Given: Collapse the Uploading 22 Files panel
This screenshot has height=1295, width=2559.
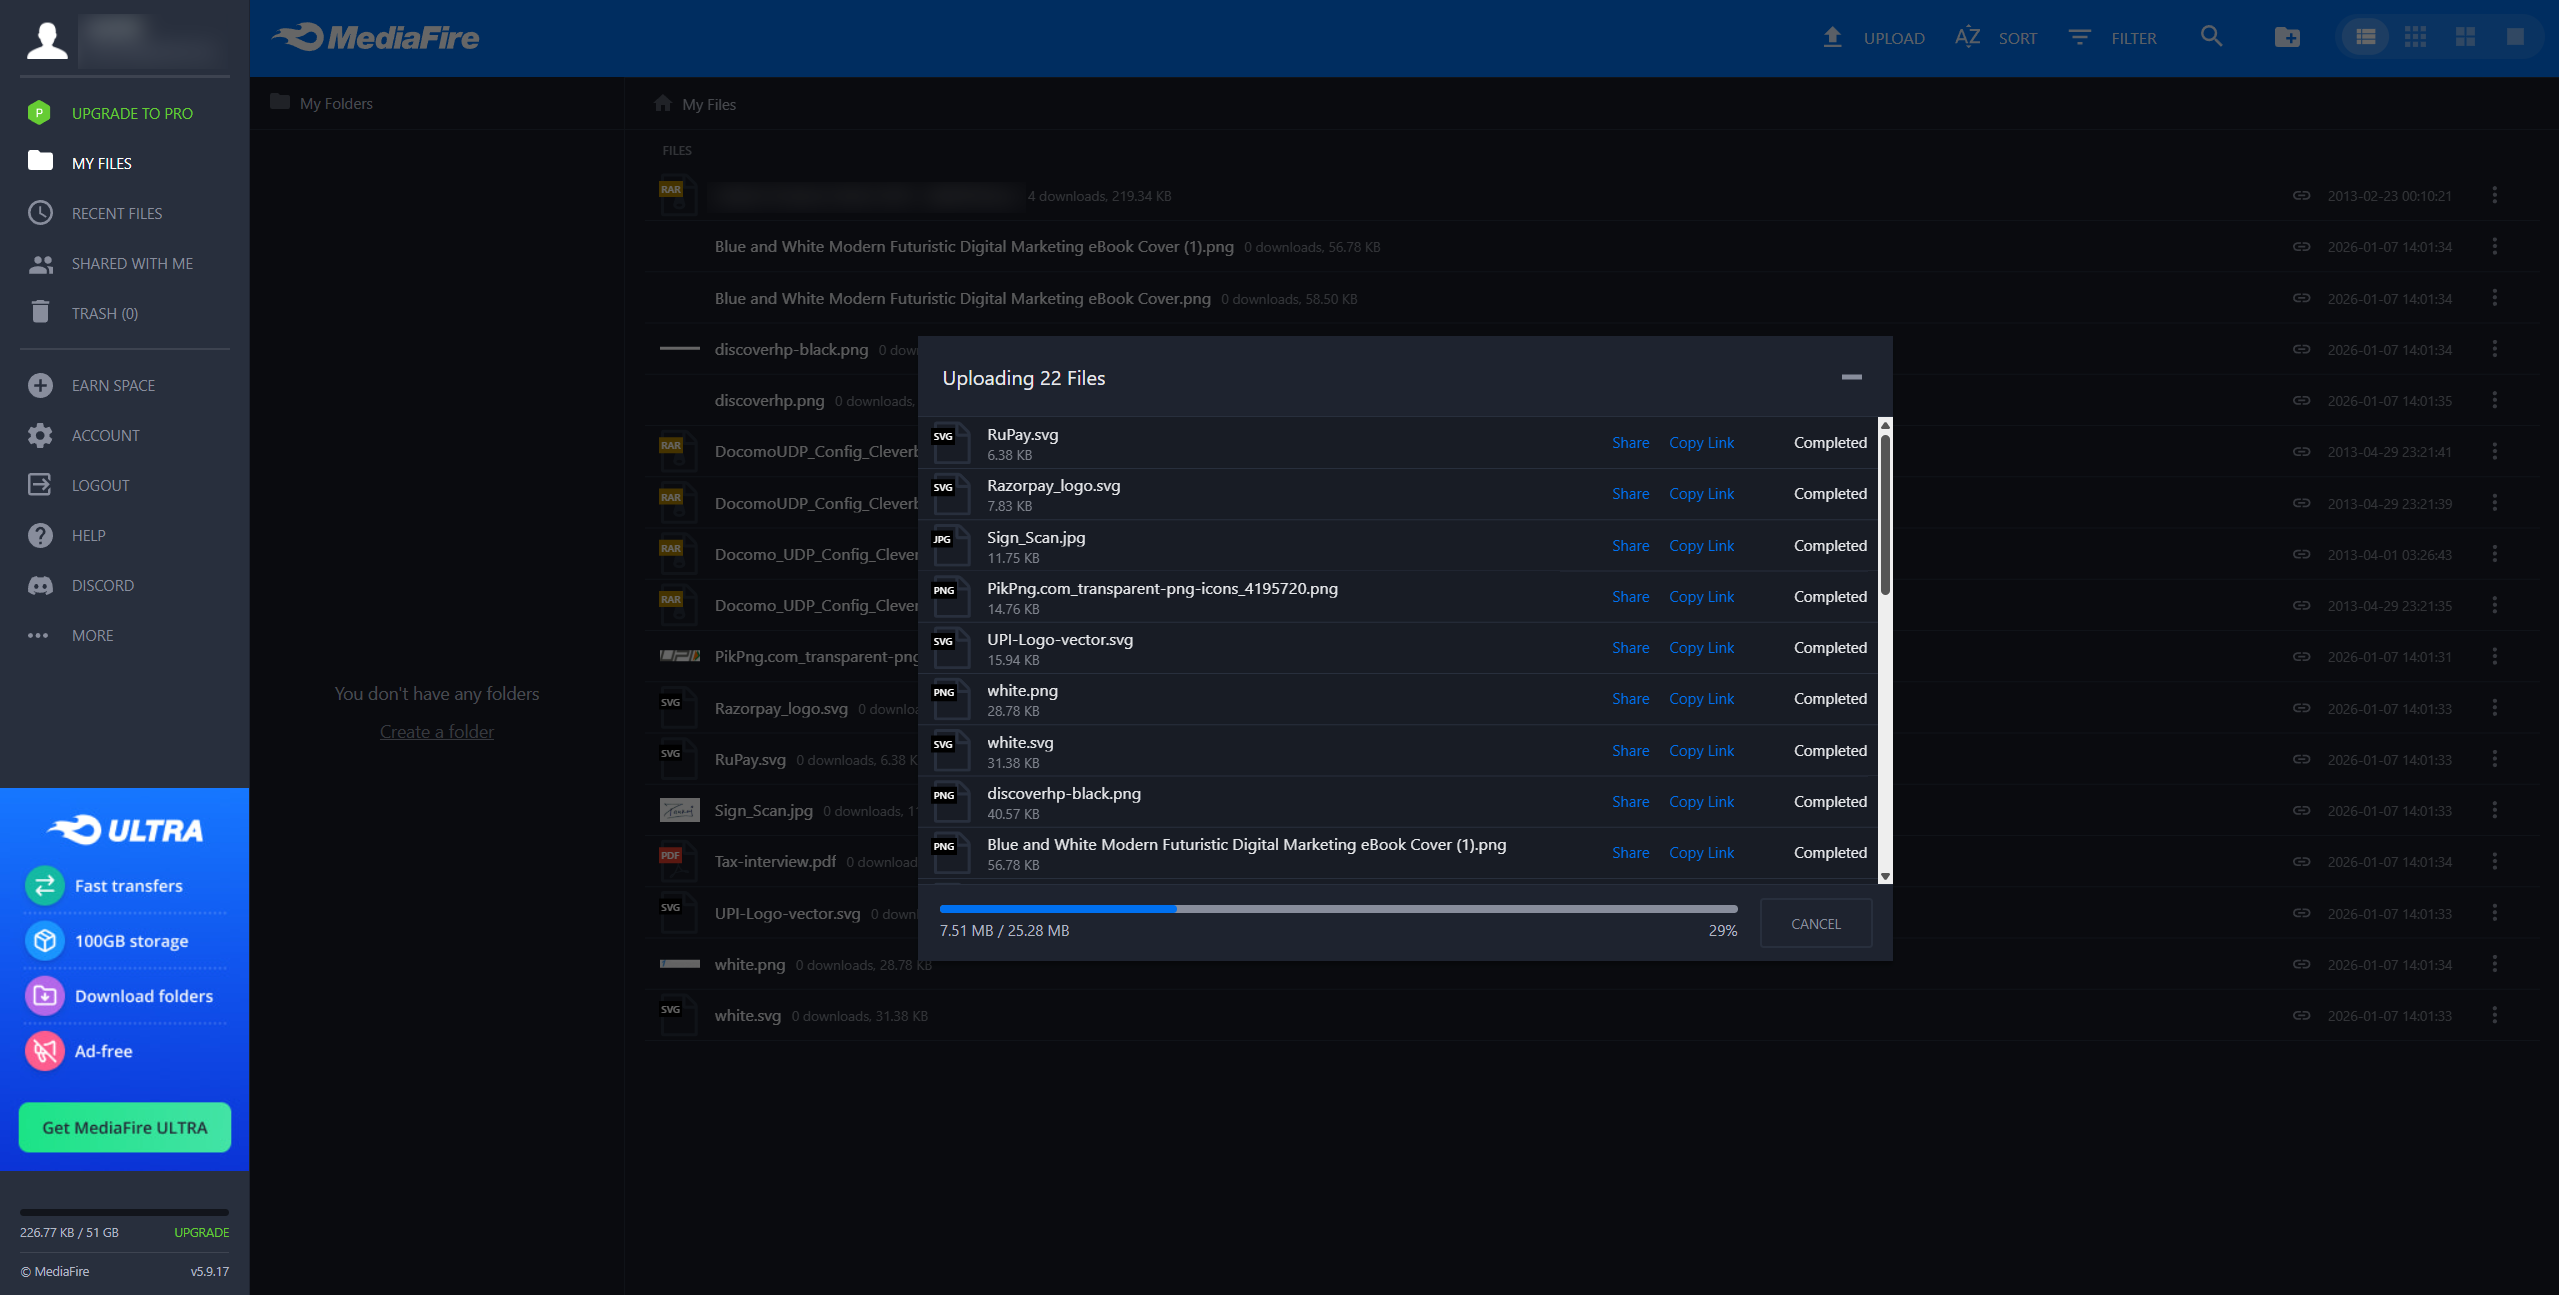Looking at the screenshot, I should (1852, 378).
